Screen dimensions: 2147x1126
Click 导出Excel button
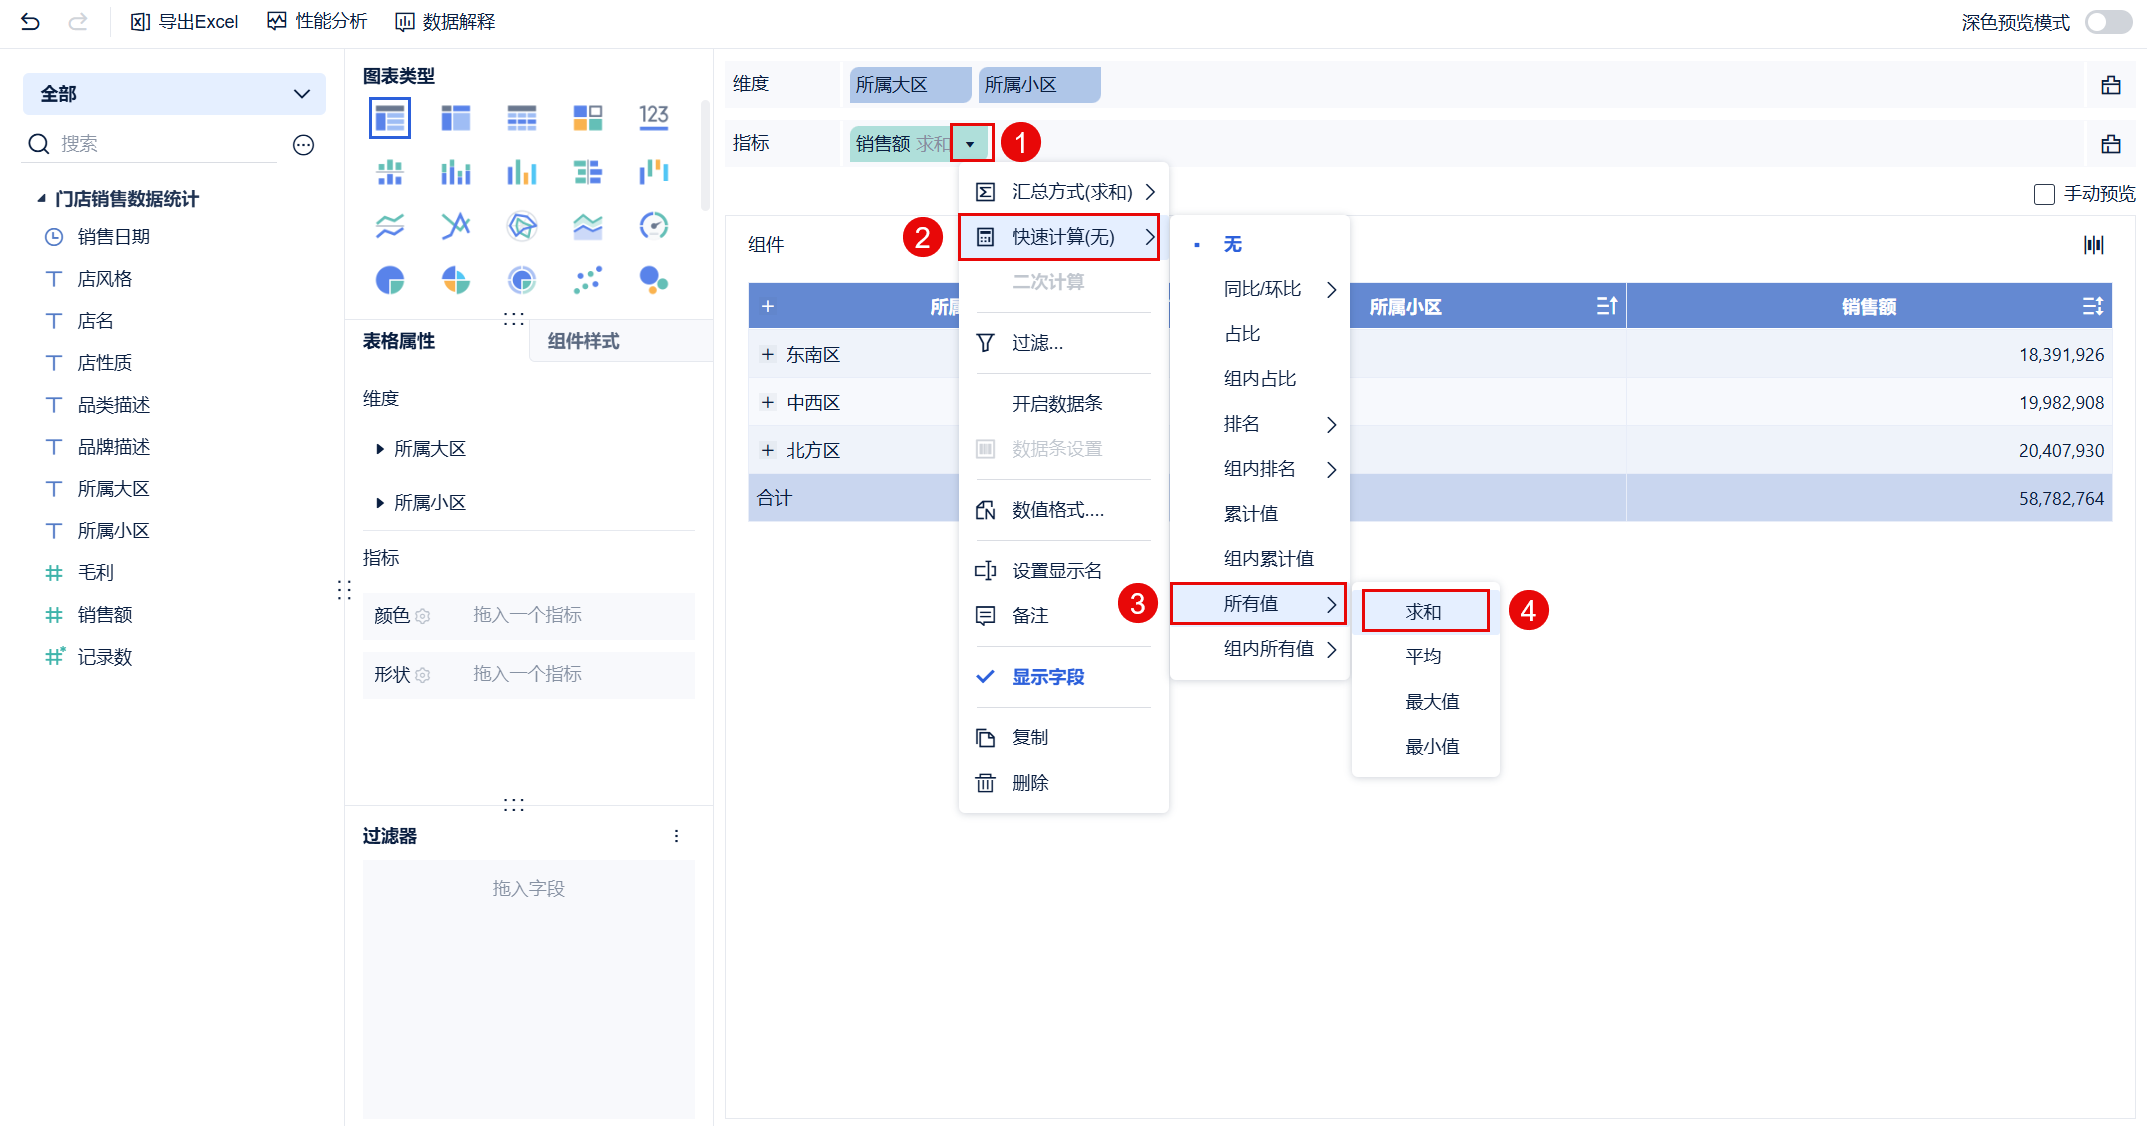click(x=185, y=21)
